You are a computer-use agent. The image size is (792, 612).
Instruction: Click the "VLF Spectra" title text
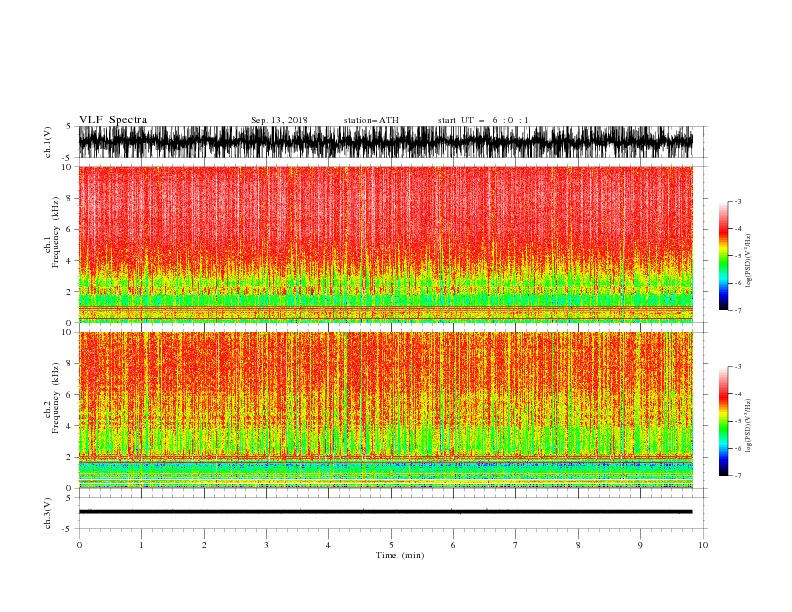(113, 120)
